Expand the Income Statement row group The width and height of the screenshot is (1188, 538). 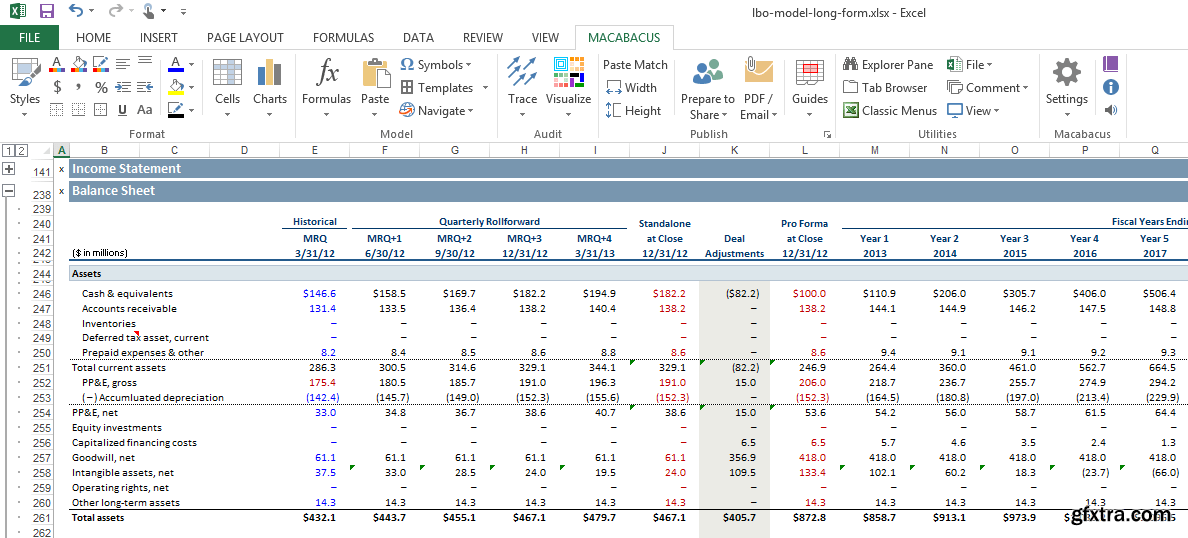tap(9, 170)
